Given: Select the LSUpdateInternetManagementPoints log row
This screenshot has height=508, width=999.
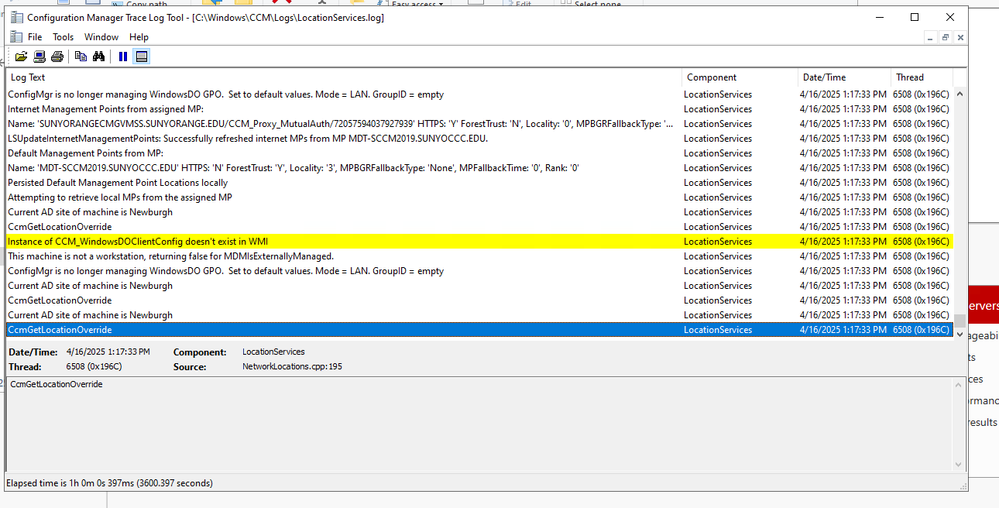Looking at the screenshot, I should click(x=479, y=138).
